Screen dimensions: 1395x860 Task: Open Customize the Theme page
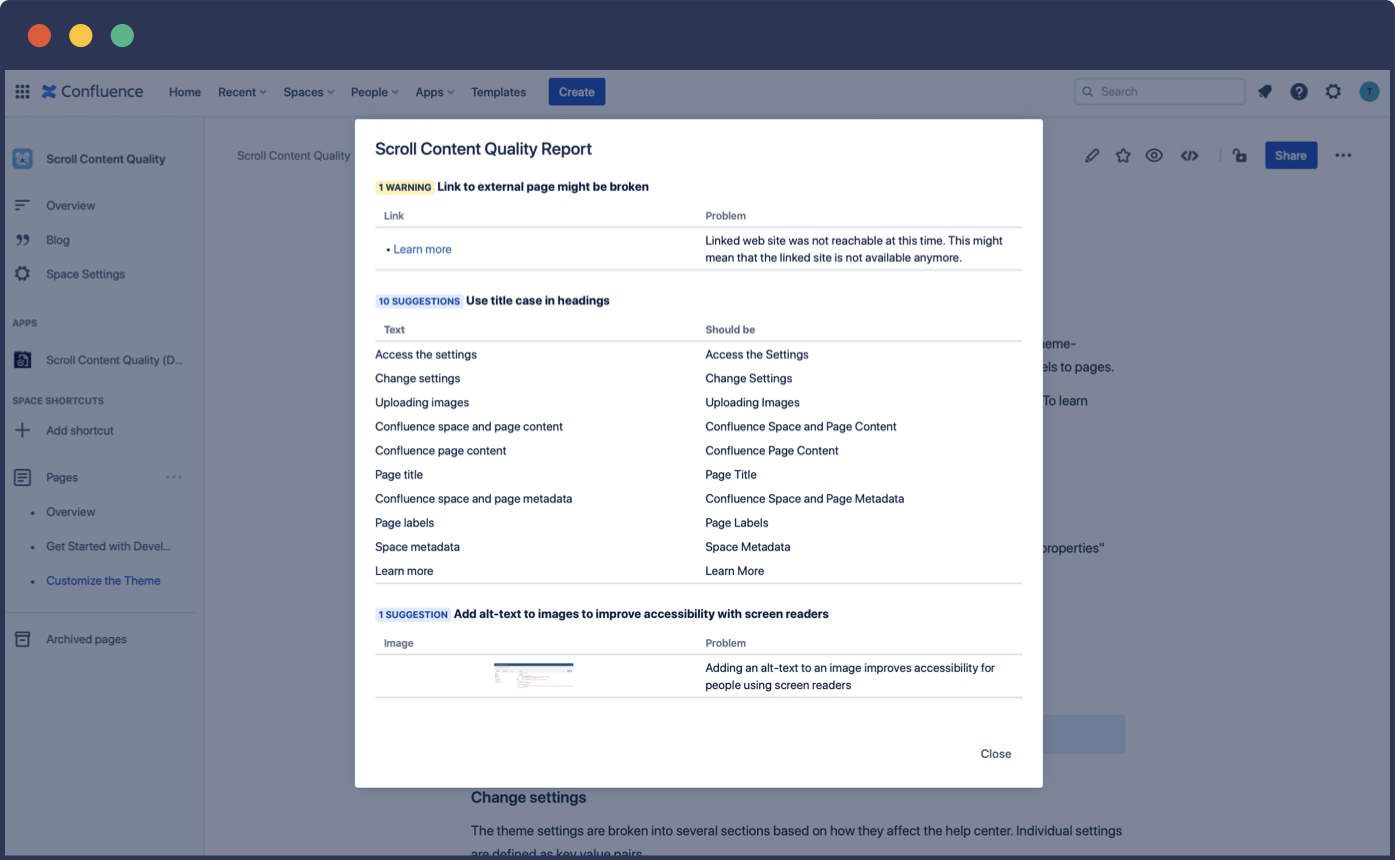pyautogui.click(x=103, y=581)
